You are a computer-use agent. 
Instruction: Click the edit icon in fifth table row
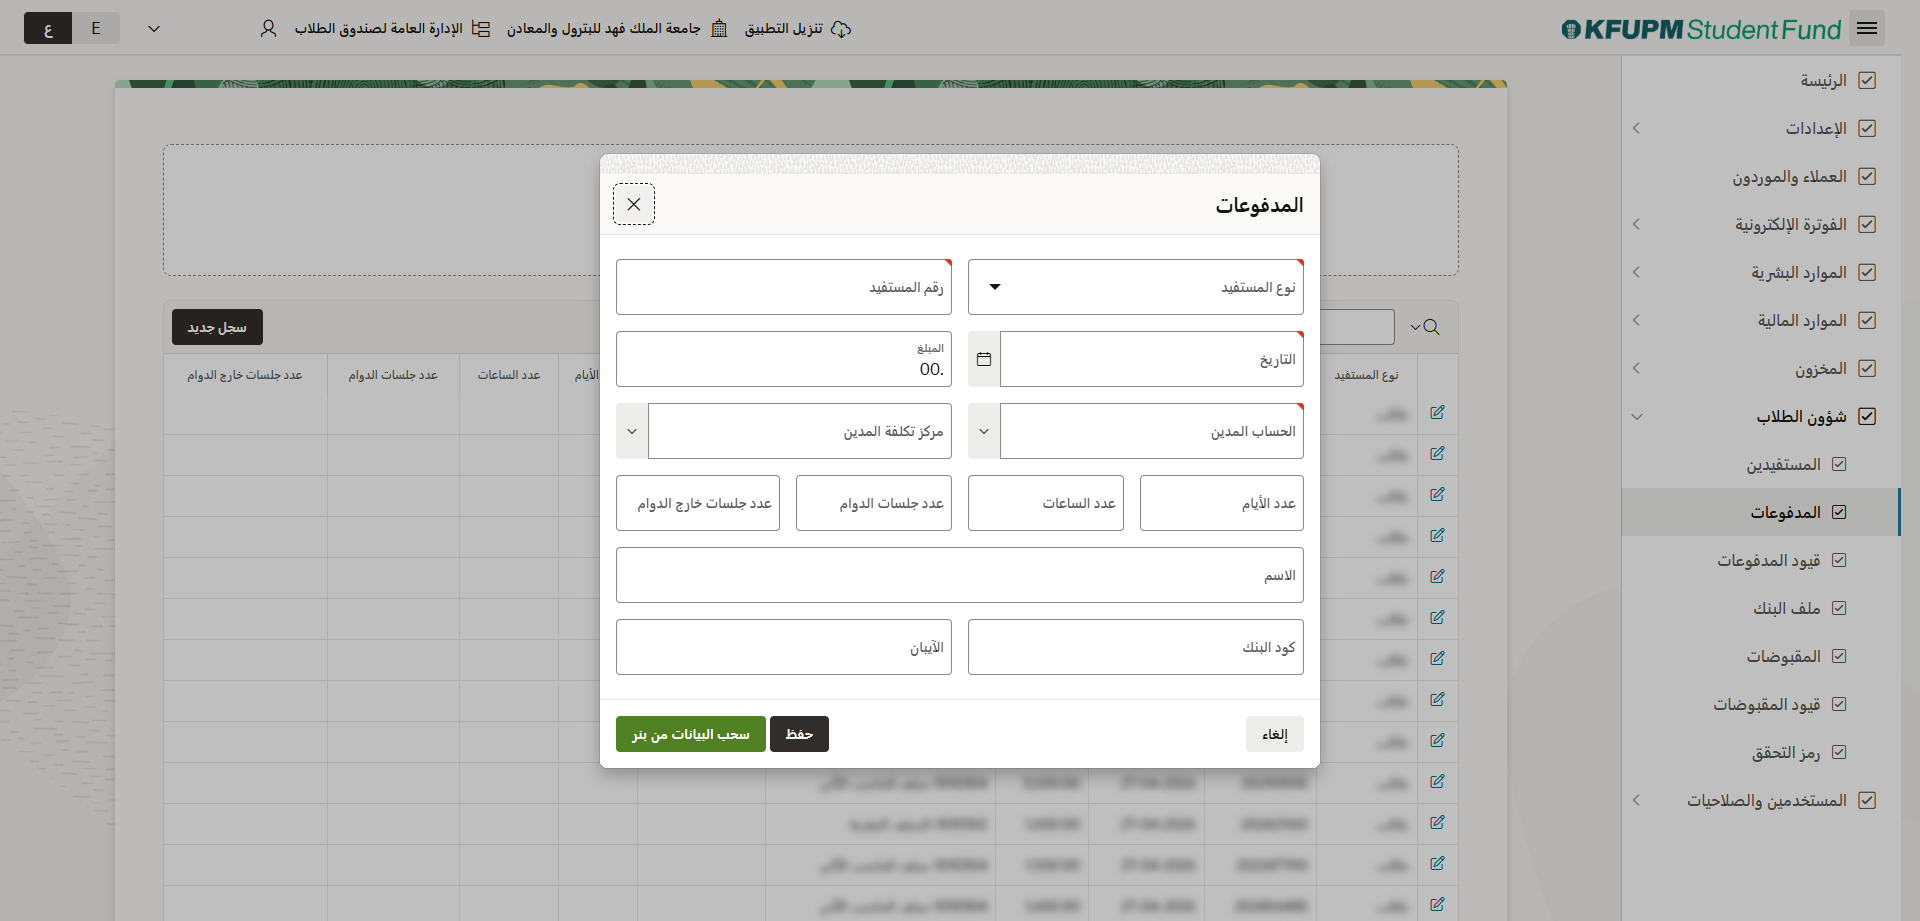click(1437, 576)
